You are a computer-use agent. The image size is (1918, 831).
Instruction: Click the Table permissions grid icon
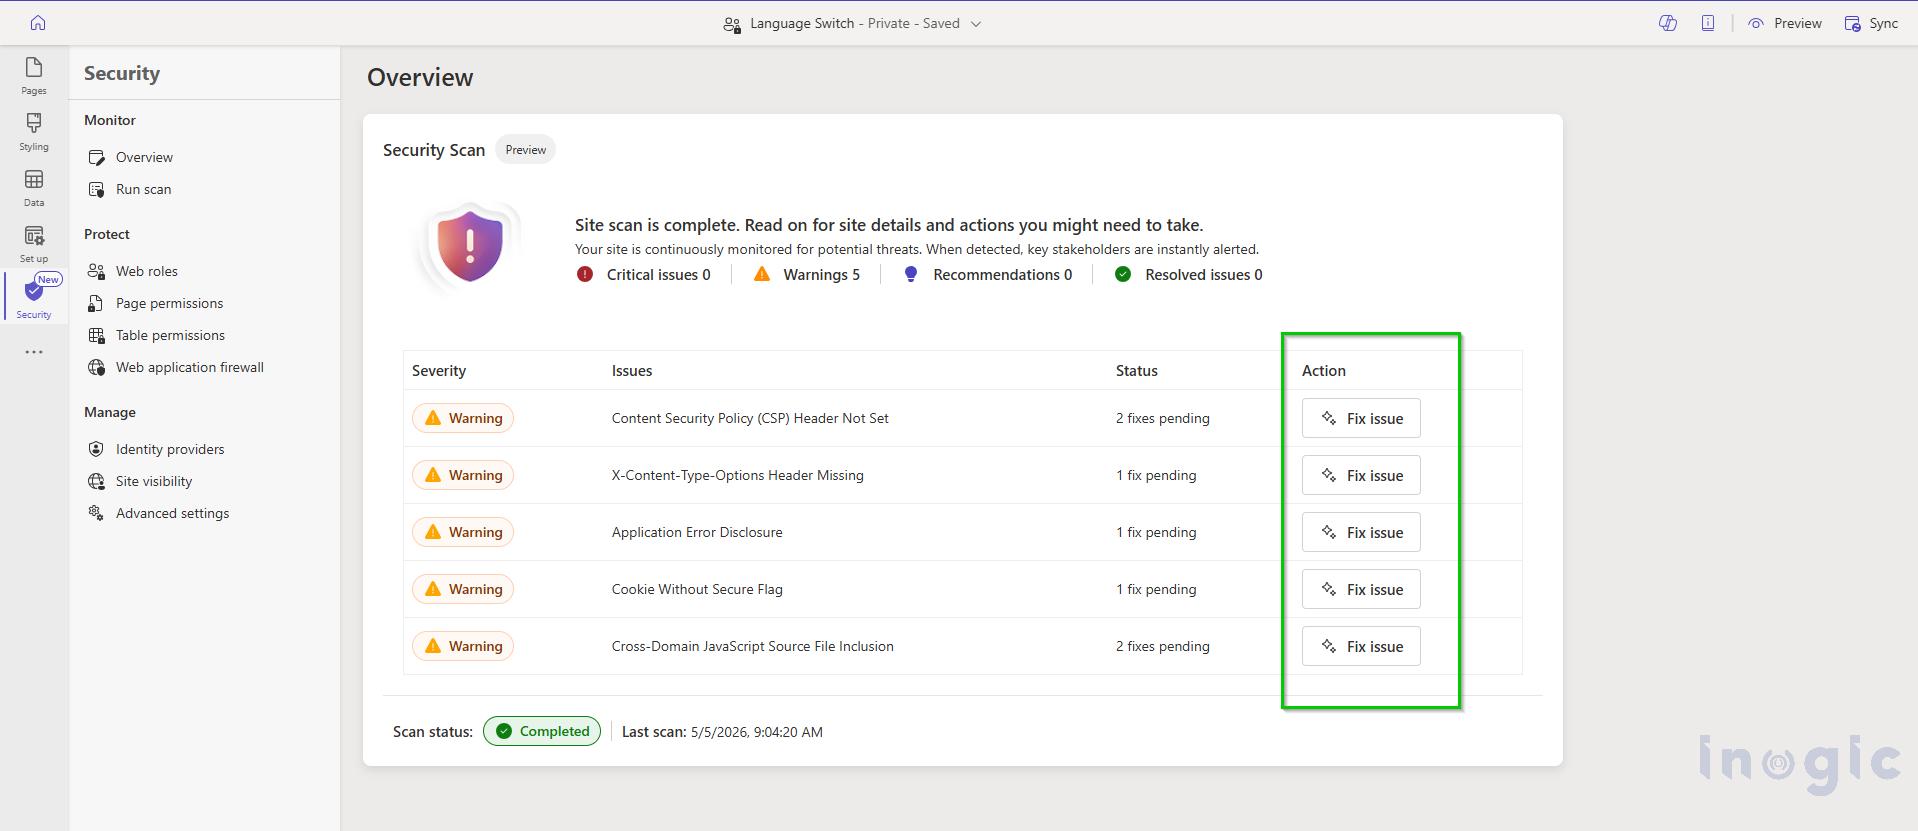click(96, 335)
